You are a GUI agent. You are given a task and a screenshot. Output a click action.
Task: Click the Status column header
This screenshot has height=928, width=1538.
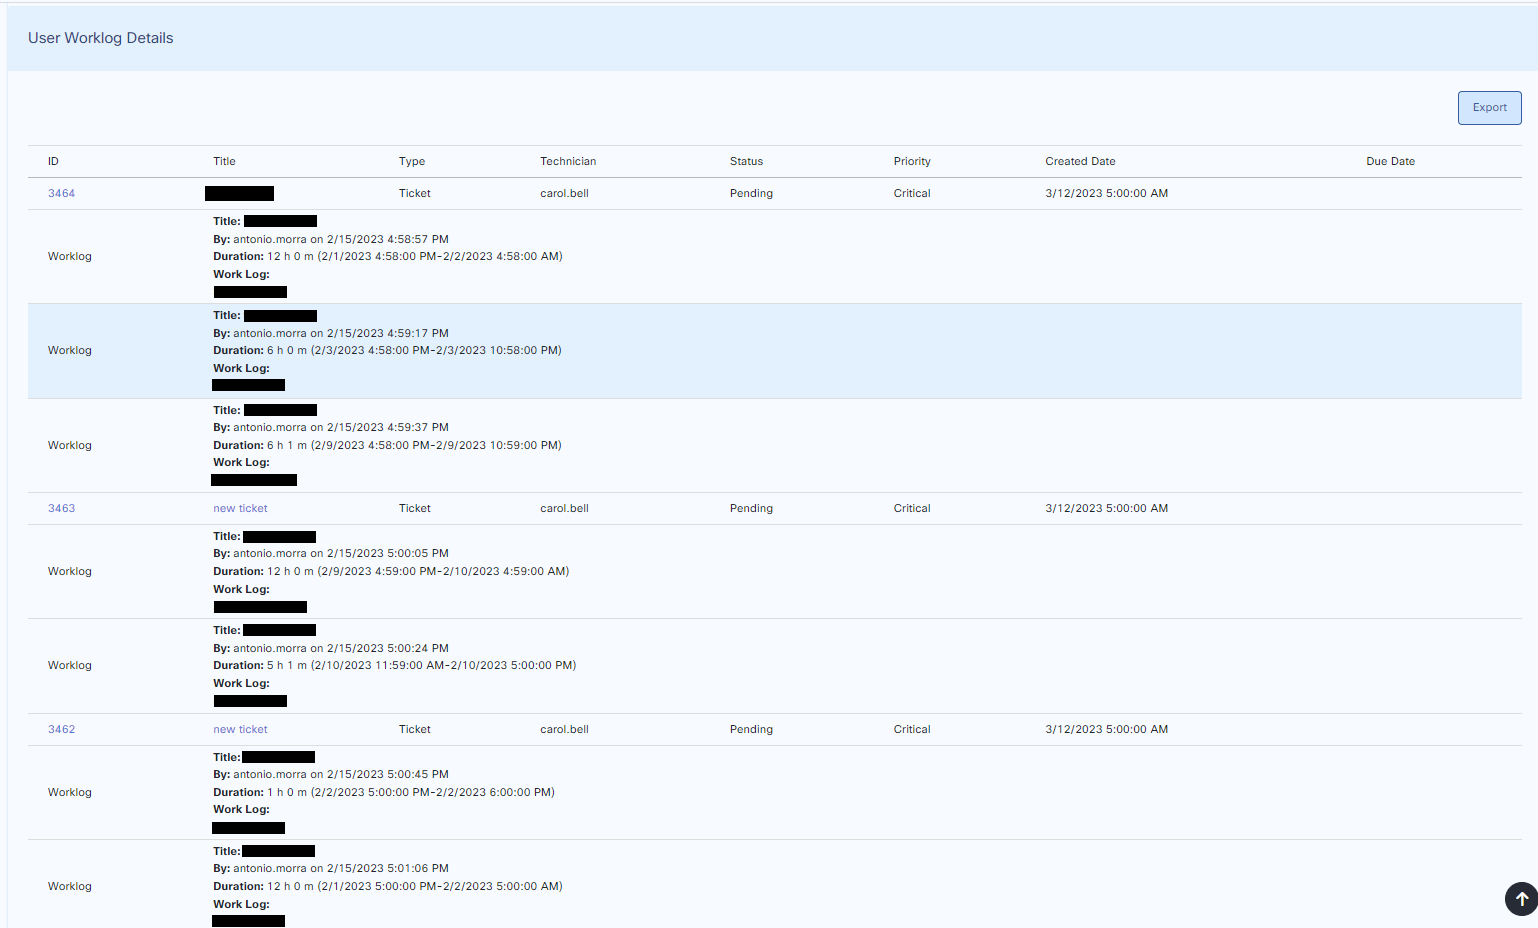(746, 162)
